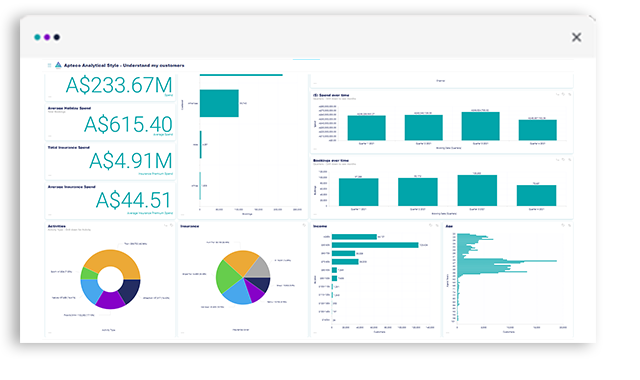This screenshot has width=640, height=380.
Task: Select the second quarter bar in Bookings over time
Action: [x=418, y=192]
